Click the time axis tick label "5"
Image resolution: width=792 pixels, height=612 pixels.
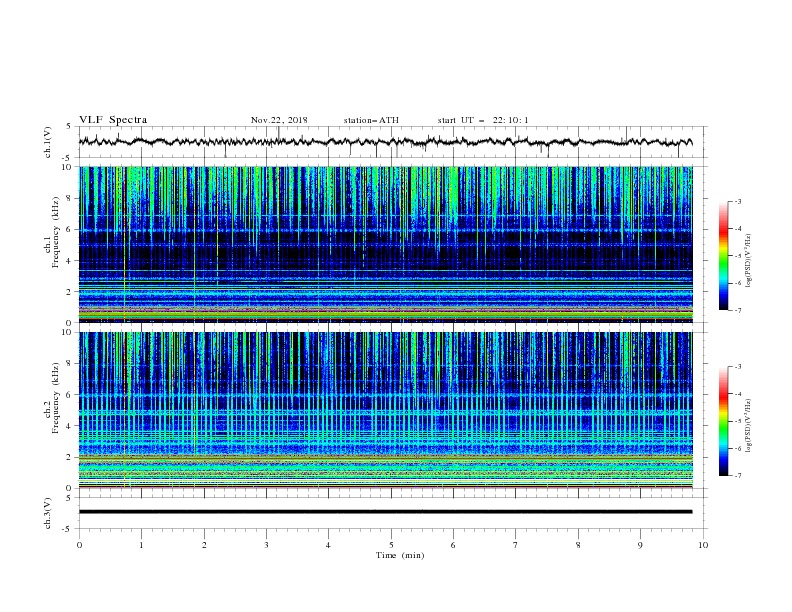click(391, 545)
